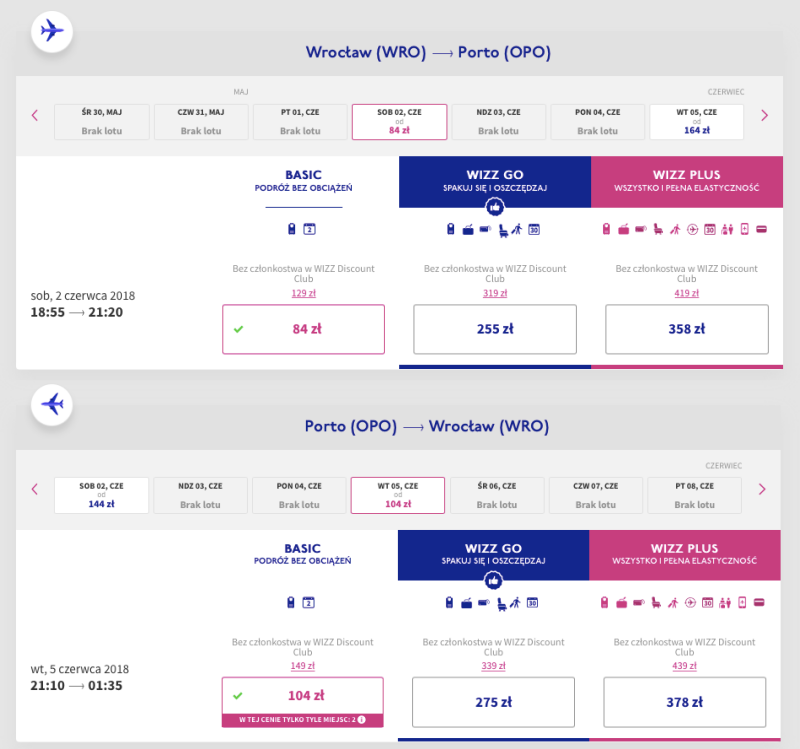Click outbound WIZZ GO seat selection icon
The height and width of the screenshot is (749, 800).
click(503, 231)
